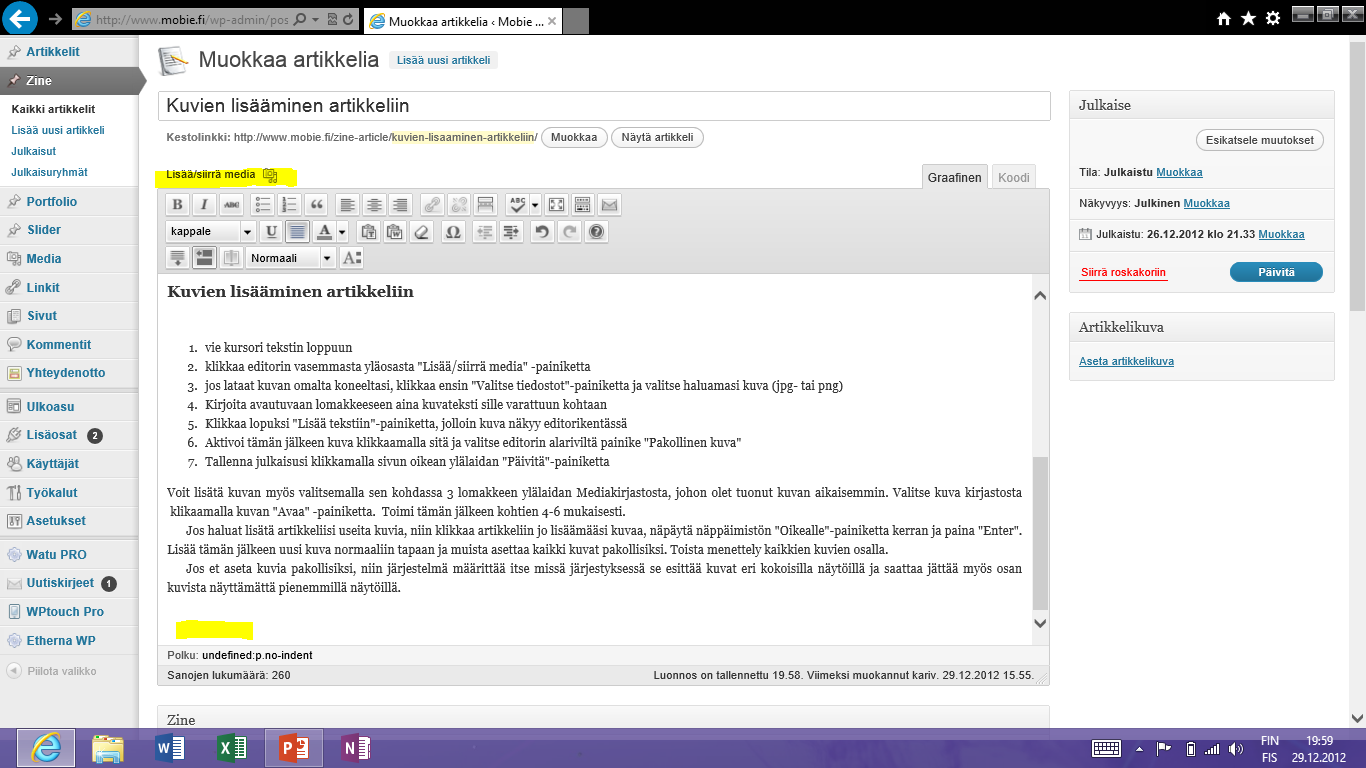Click the paste from Word icon

(x=394, y=232)
